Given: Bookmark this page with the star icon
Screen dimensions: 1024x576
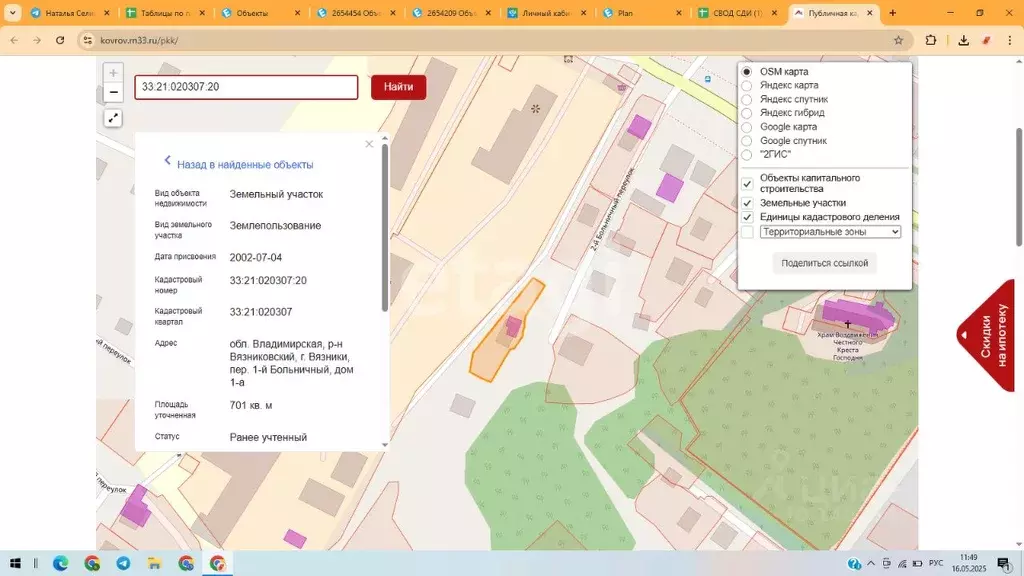Looking at the screenshot, I should coord(898,41).
